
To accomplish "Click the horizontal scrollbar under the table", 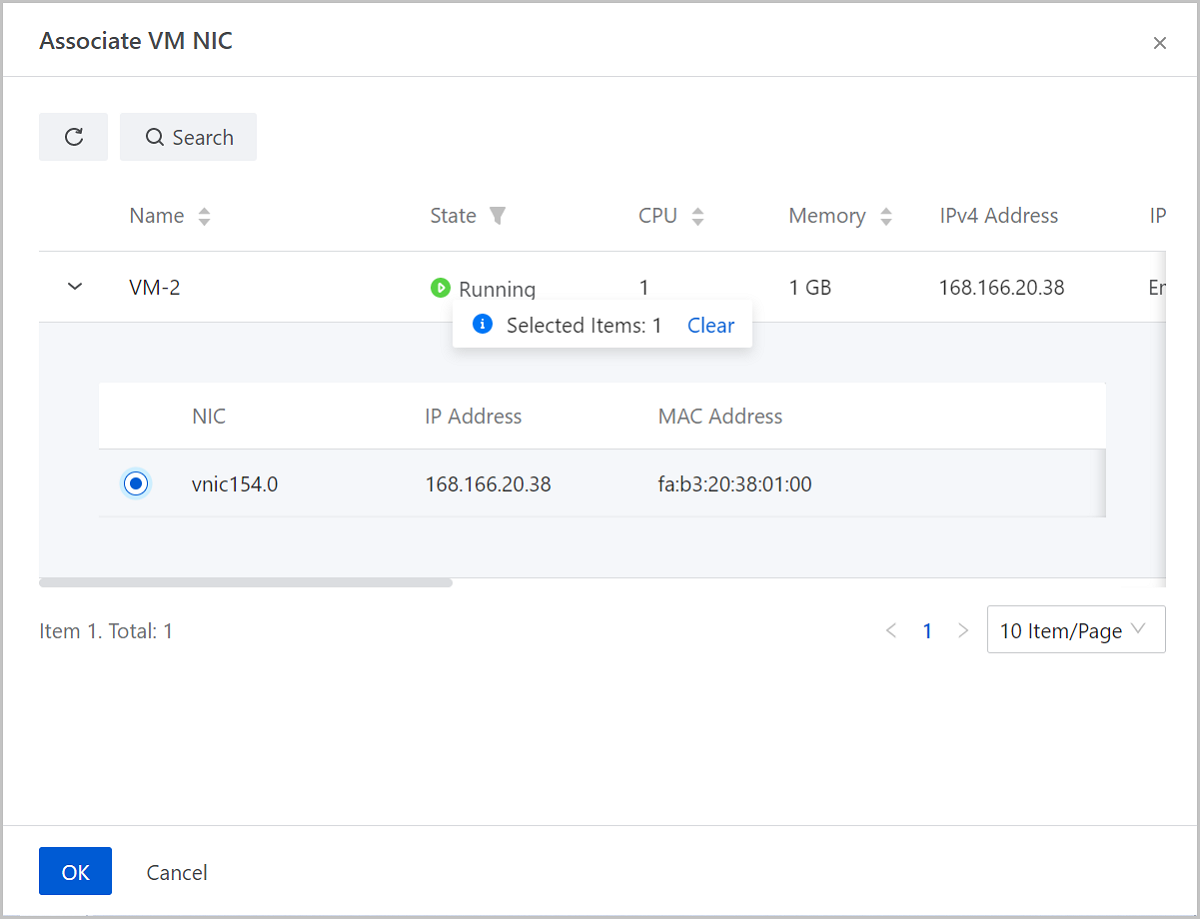I will click(x=245, y=582).
